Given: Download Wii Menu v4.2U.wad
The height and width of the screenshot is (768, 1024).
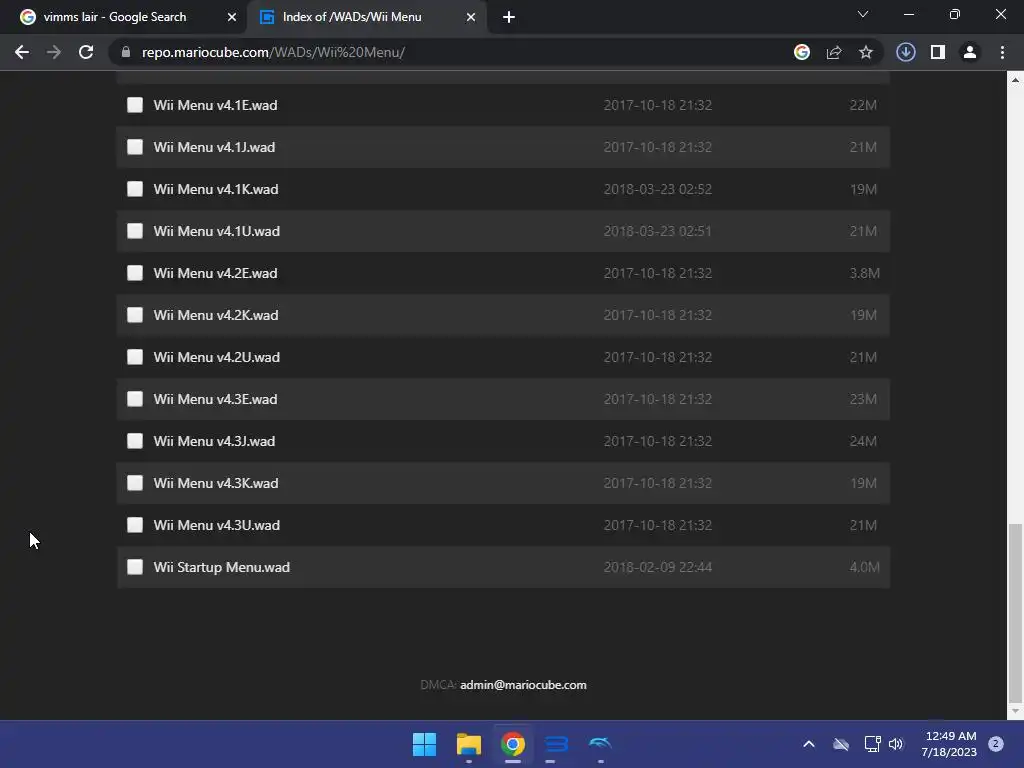Looking at the screenshot, I should pos(217,357).
